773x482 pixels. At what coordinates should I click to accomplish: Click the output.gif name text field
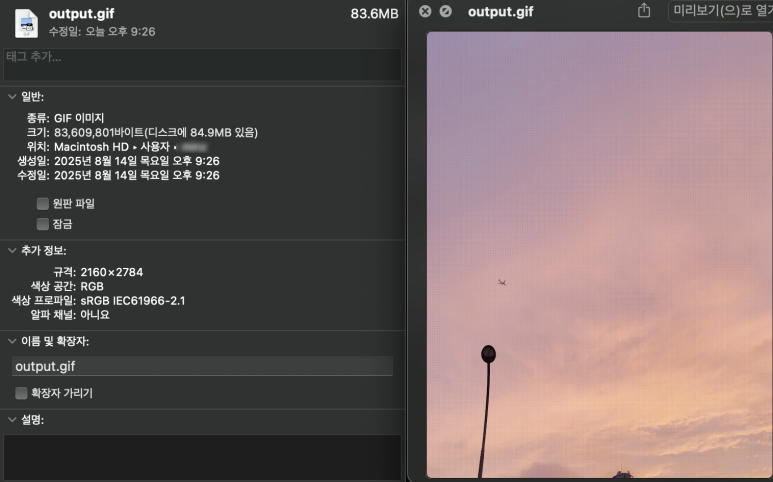(x=202, y=366)
